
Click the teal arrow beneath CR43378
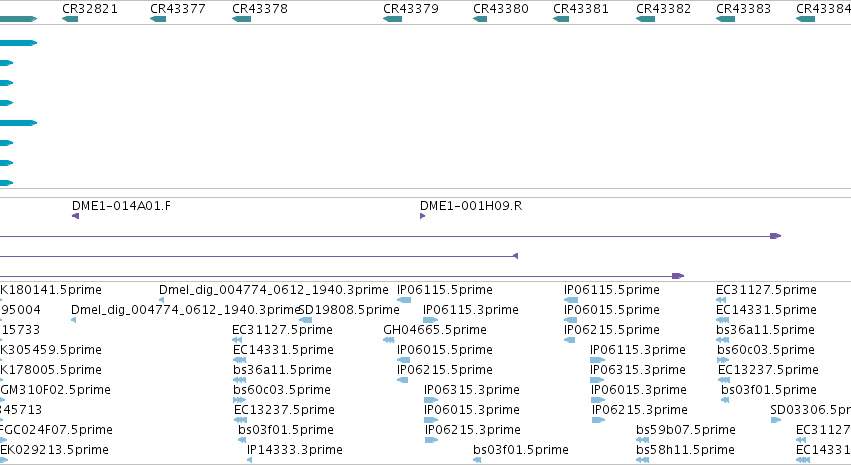coord(242,19)
